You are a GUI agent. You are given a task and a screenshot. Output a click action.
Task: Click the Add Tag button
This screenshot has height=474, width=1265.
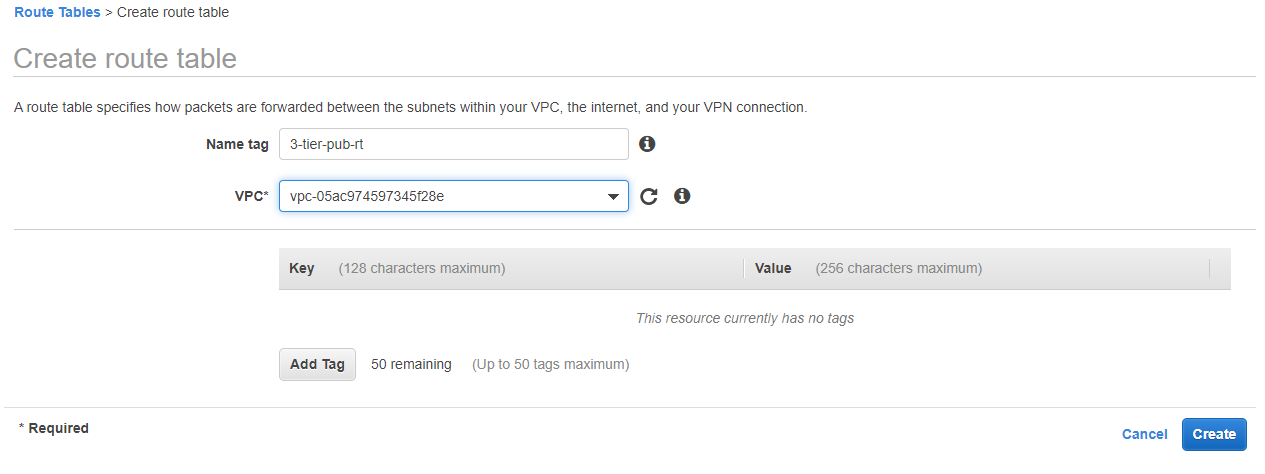pos(317,364)
